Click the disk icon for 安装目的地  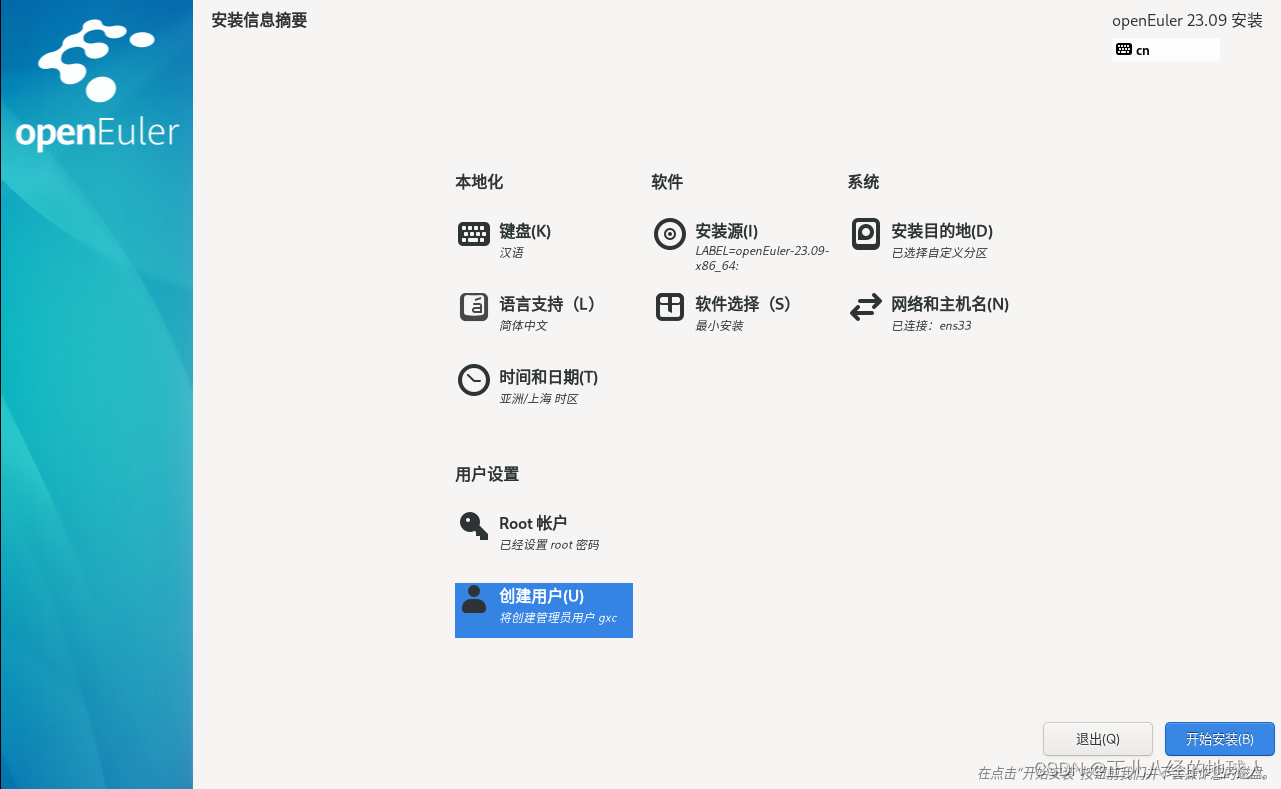(x=866, y=234)
